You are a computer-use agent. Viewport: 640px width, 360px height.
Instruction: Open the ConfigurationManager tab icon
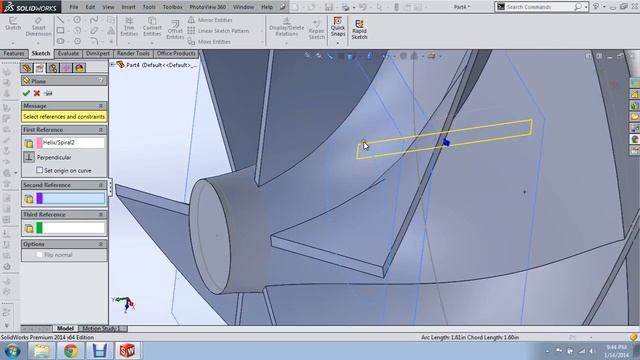[53, 68]
